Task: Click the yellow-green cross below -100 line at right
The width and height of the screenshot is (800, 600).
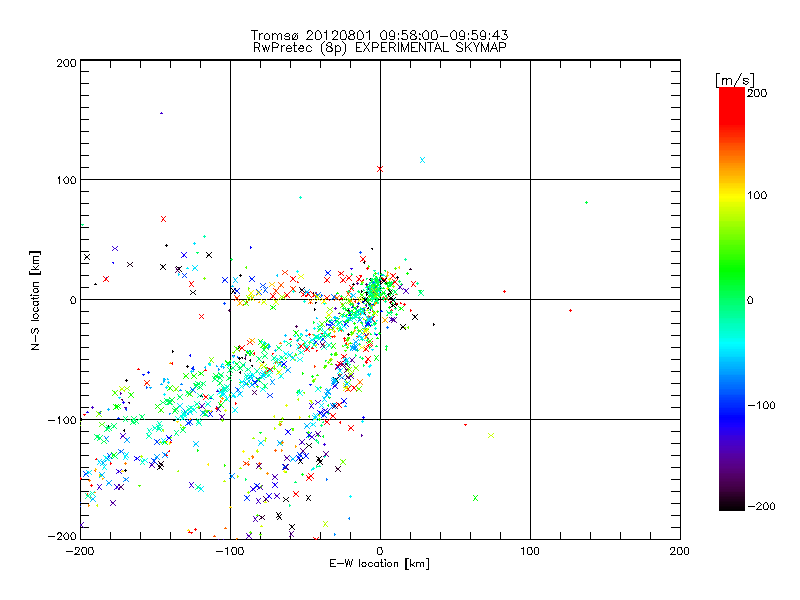Action: [491, 436]
